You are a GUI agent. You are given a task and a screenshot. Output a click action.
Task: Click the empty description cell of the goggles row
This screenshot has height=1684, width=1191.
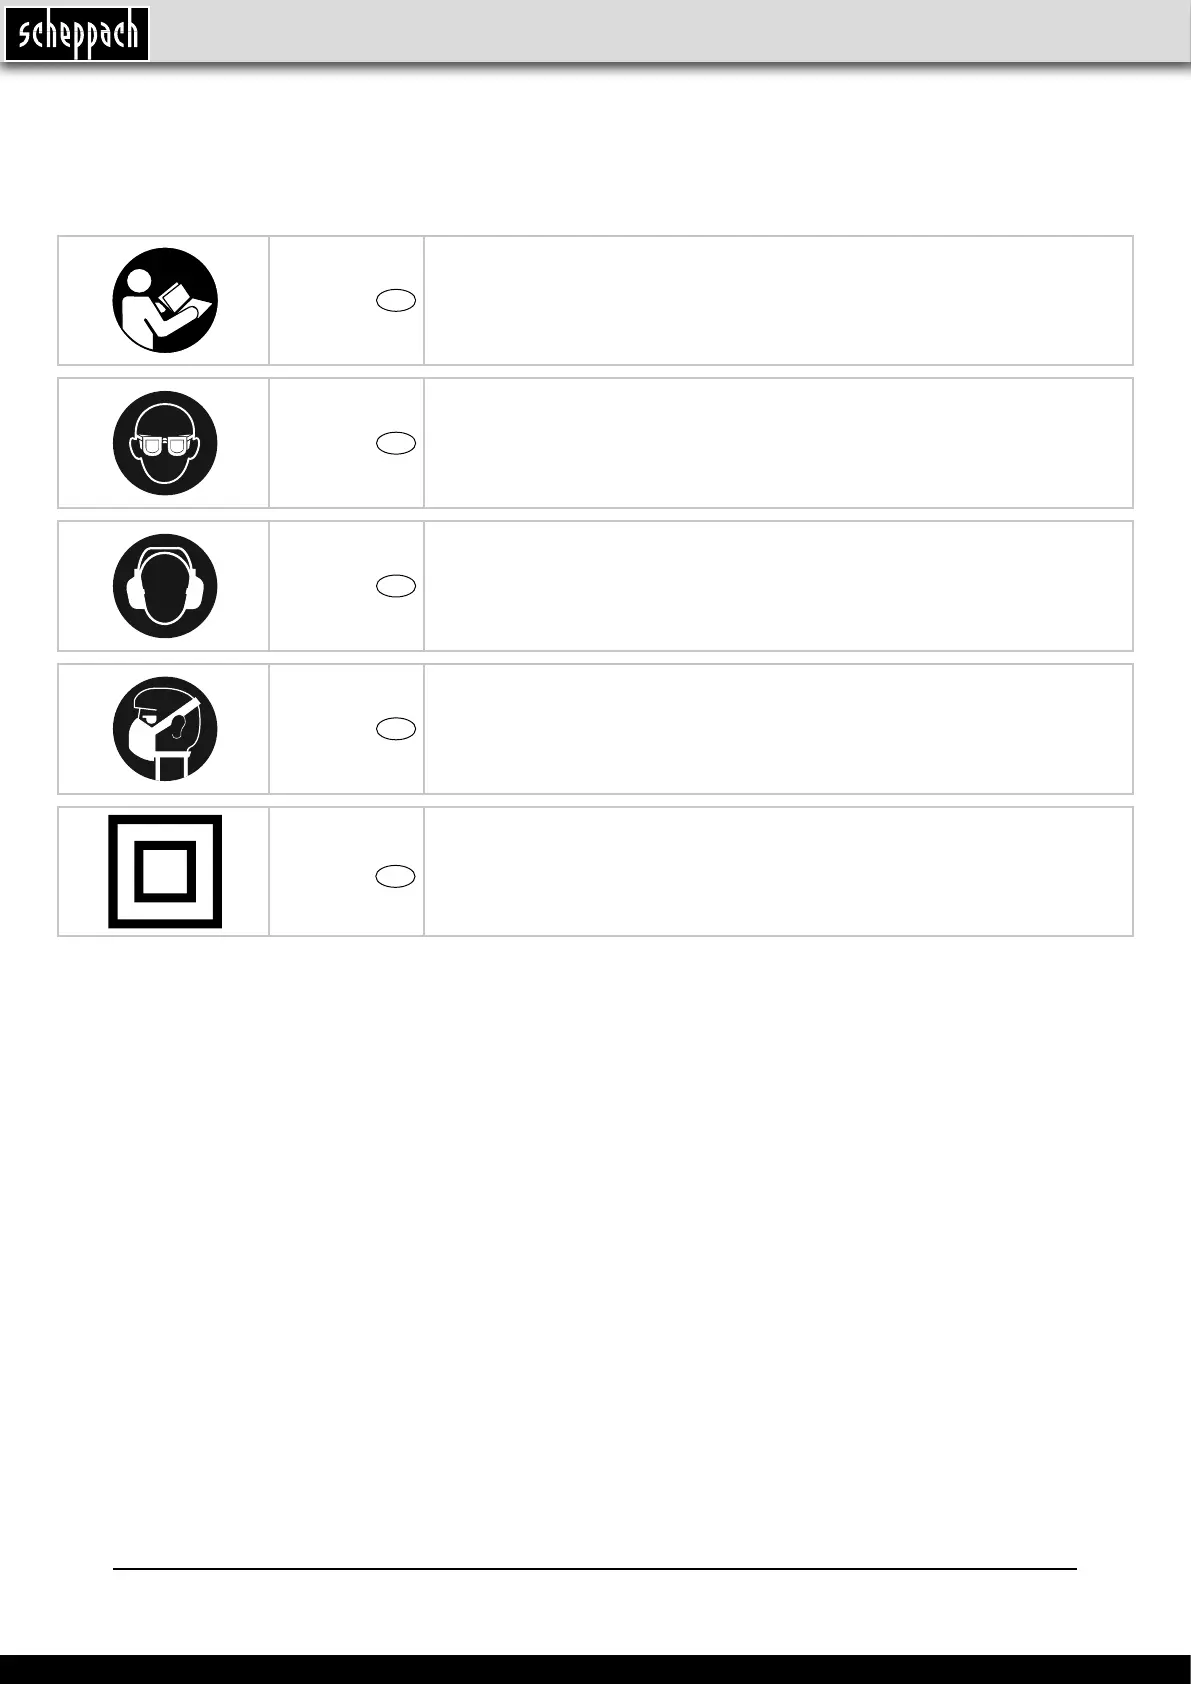(x=778, y=444)
